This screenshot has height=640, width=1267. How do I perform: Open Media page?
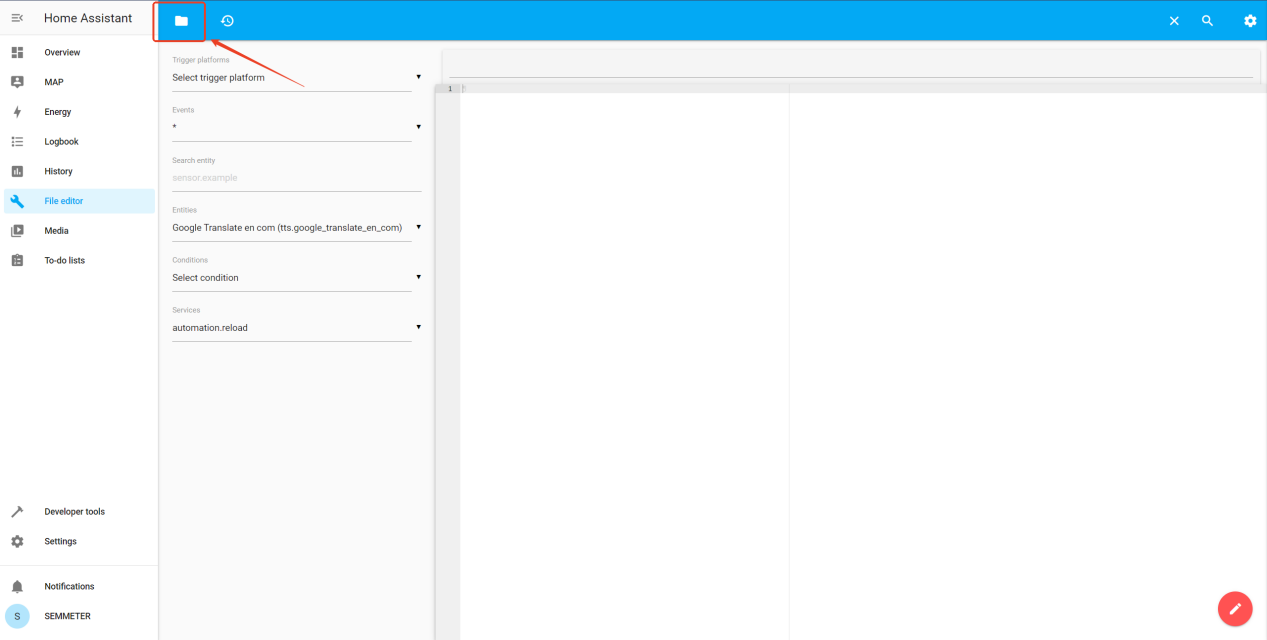pyautogui.click(x=56, y=231)
